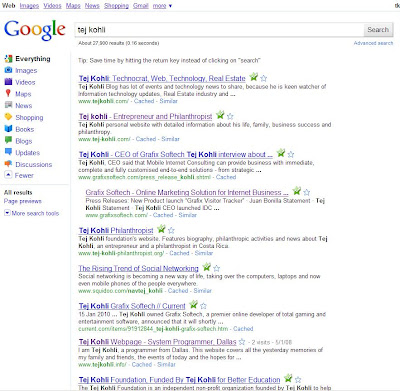Star the Grafix Softech // Current result
Viewport: 400px width, 391px height.
coord(203,306)
